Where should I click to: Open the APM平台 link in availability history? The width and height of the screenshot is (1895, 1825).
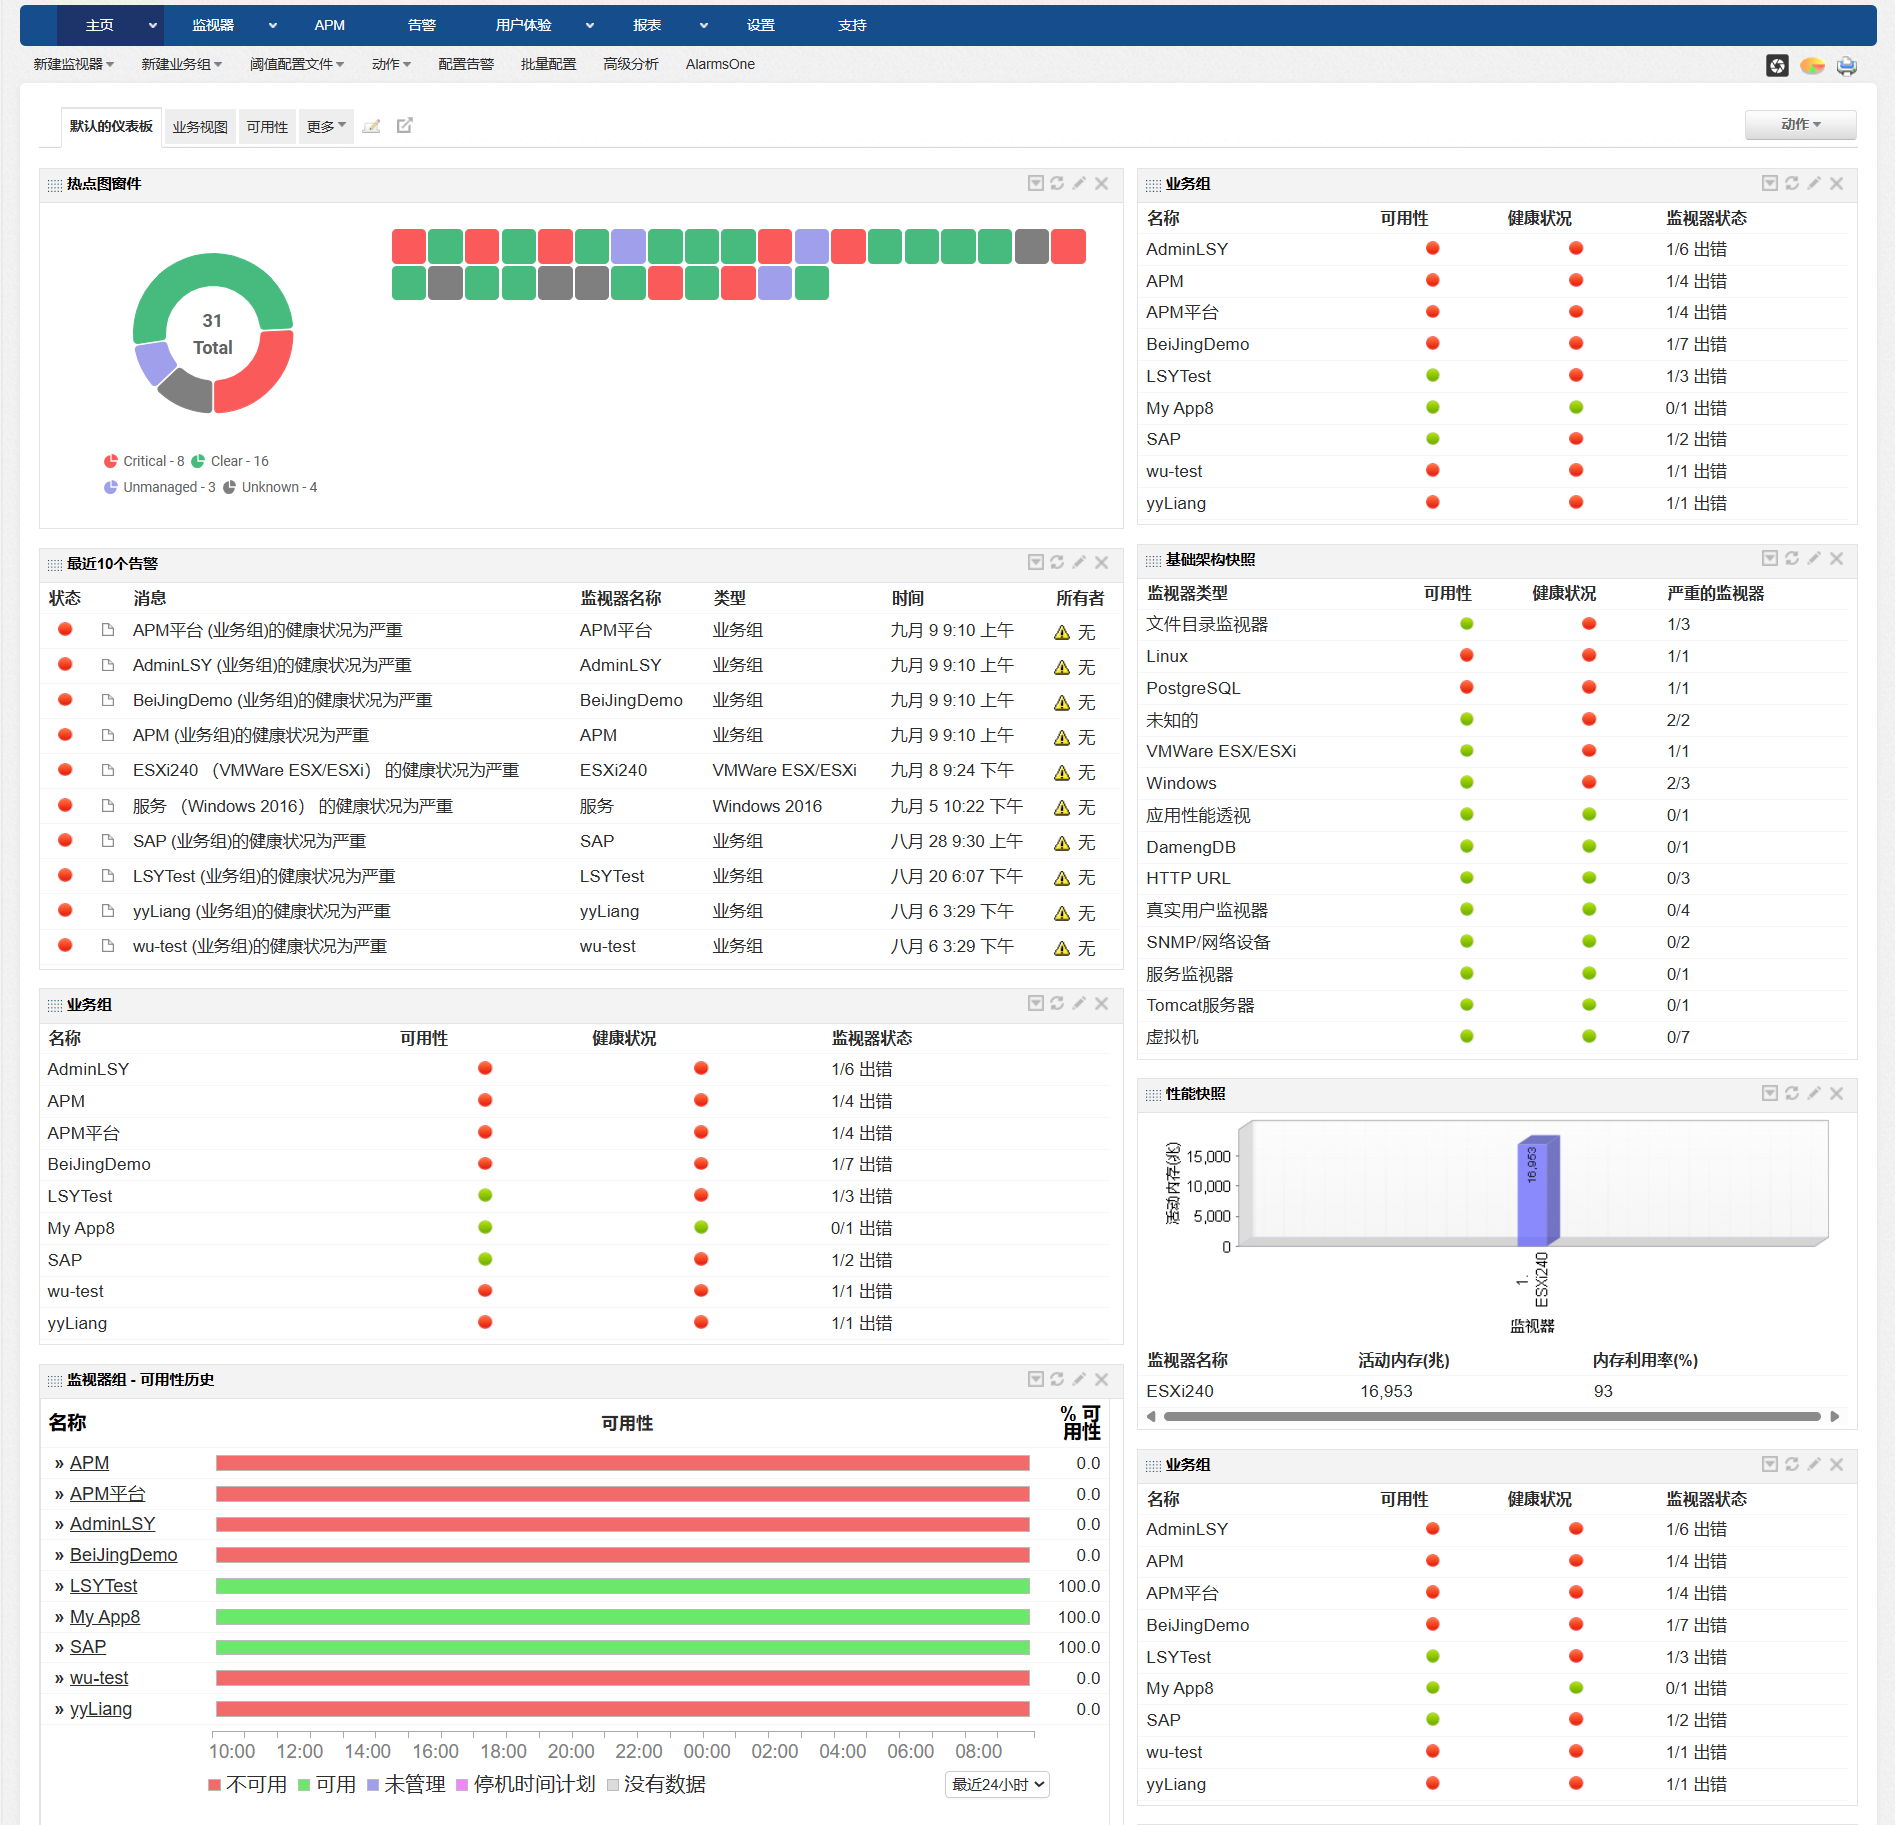click(107, 1493)
